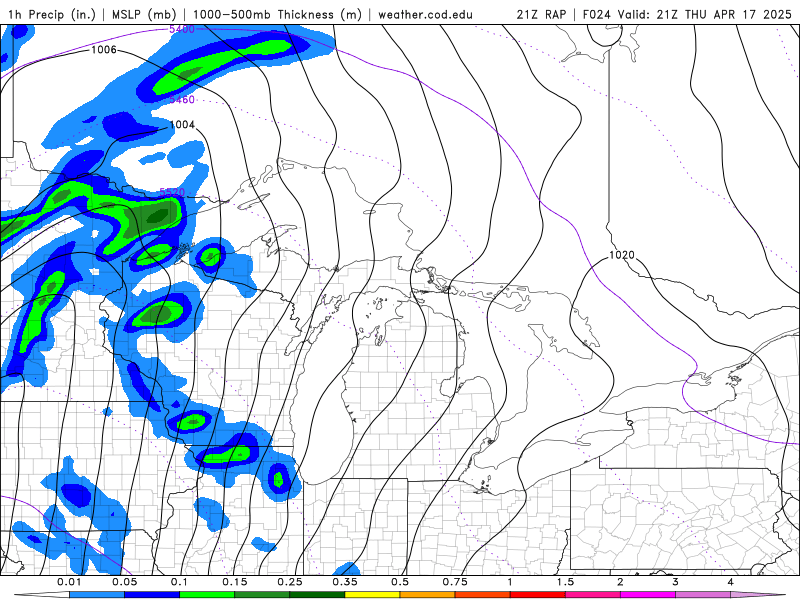This screenshot has width=800, height=600.
Task: Click the '1.5' legend value
Action: (565, 582)
